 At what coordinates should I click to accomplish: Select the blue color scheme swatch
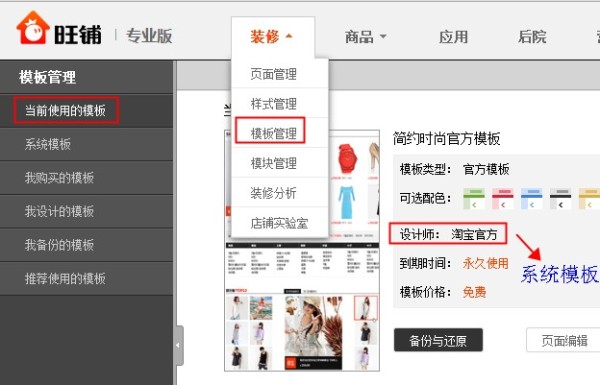pyautogui.click(x=532, y=199)
